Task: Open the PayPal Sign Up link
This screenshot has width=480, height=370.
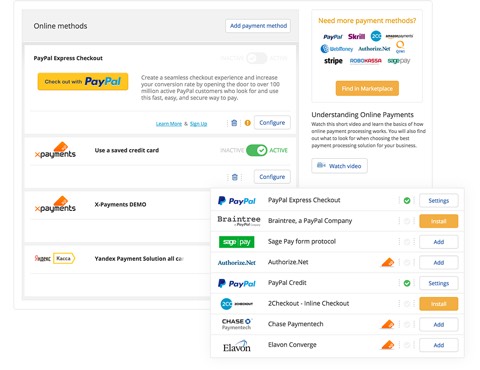Action: pyautogui.click(x=198, y=124)
